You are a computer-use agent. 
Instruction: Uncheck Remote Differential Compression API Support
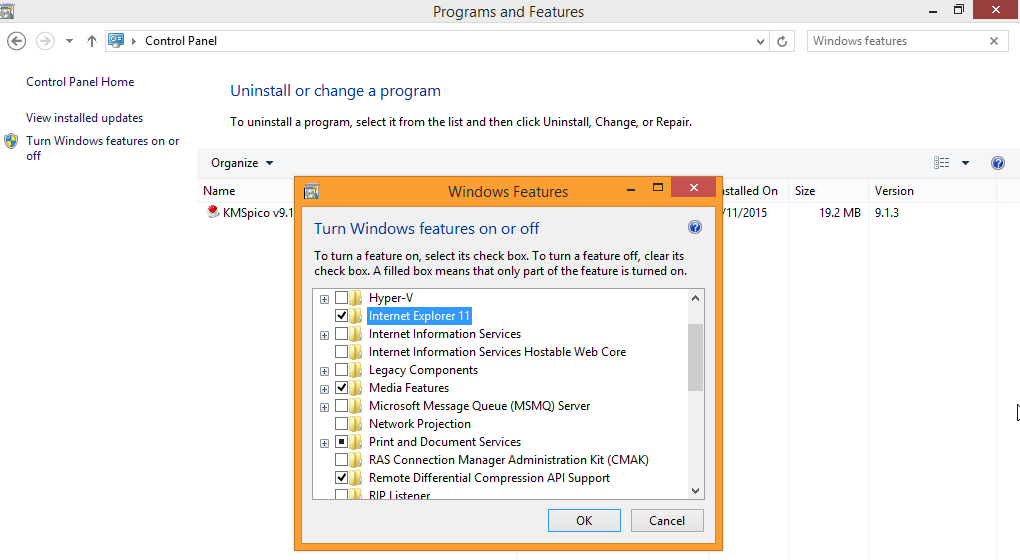342,478
